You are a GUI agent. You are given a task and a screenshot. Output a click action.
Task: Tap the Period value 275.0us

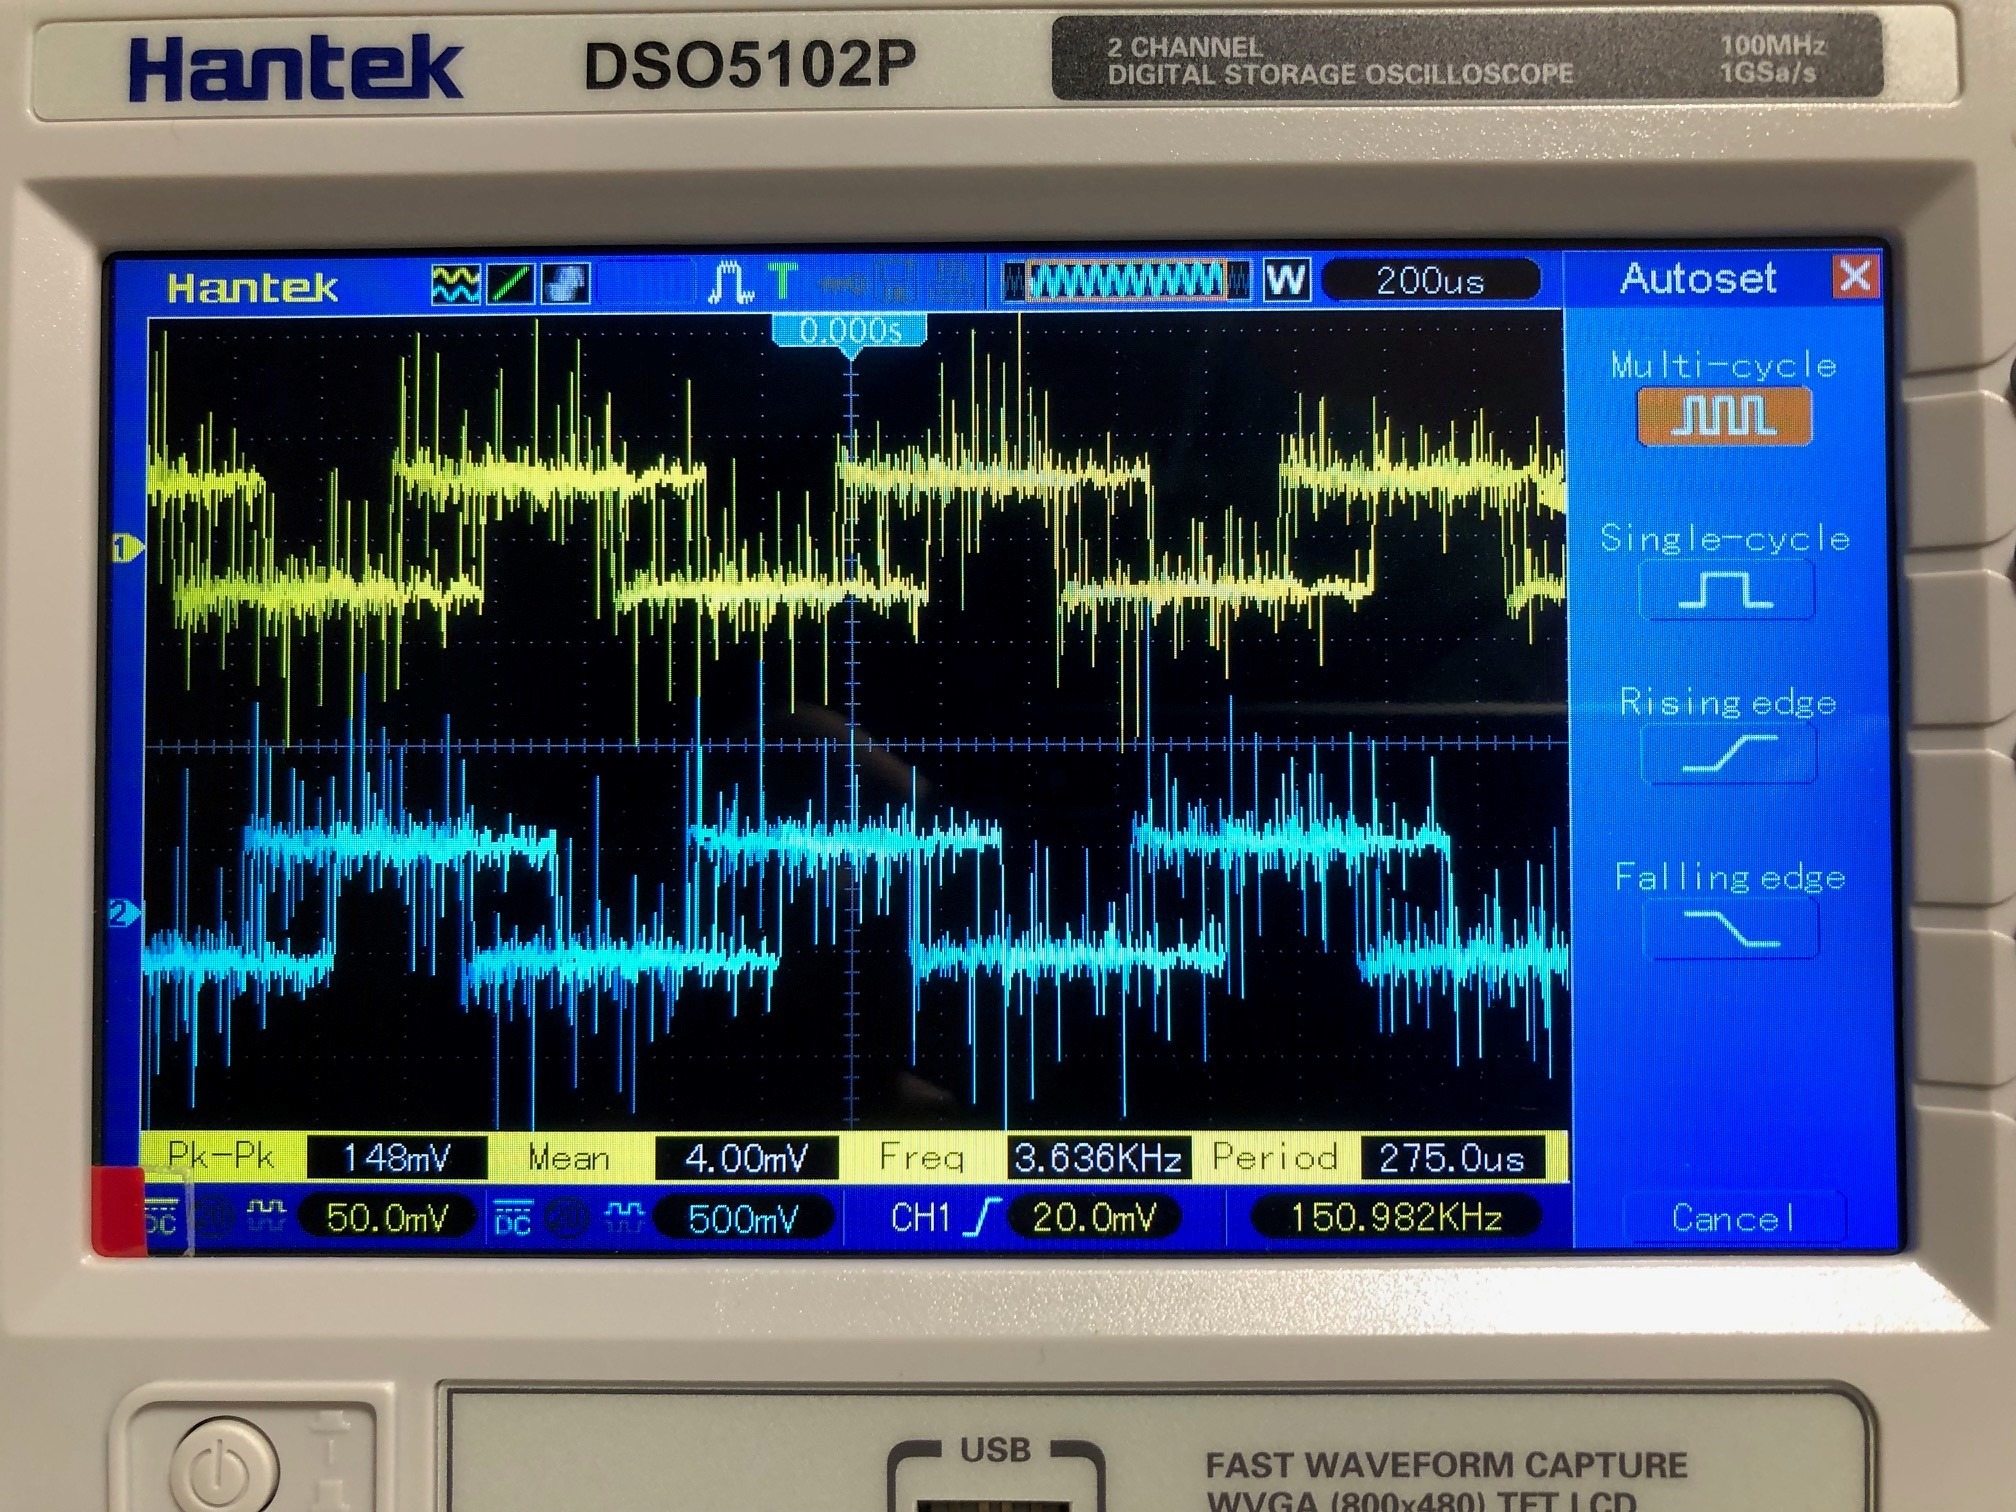pos(1452,1159)
